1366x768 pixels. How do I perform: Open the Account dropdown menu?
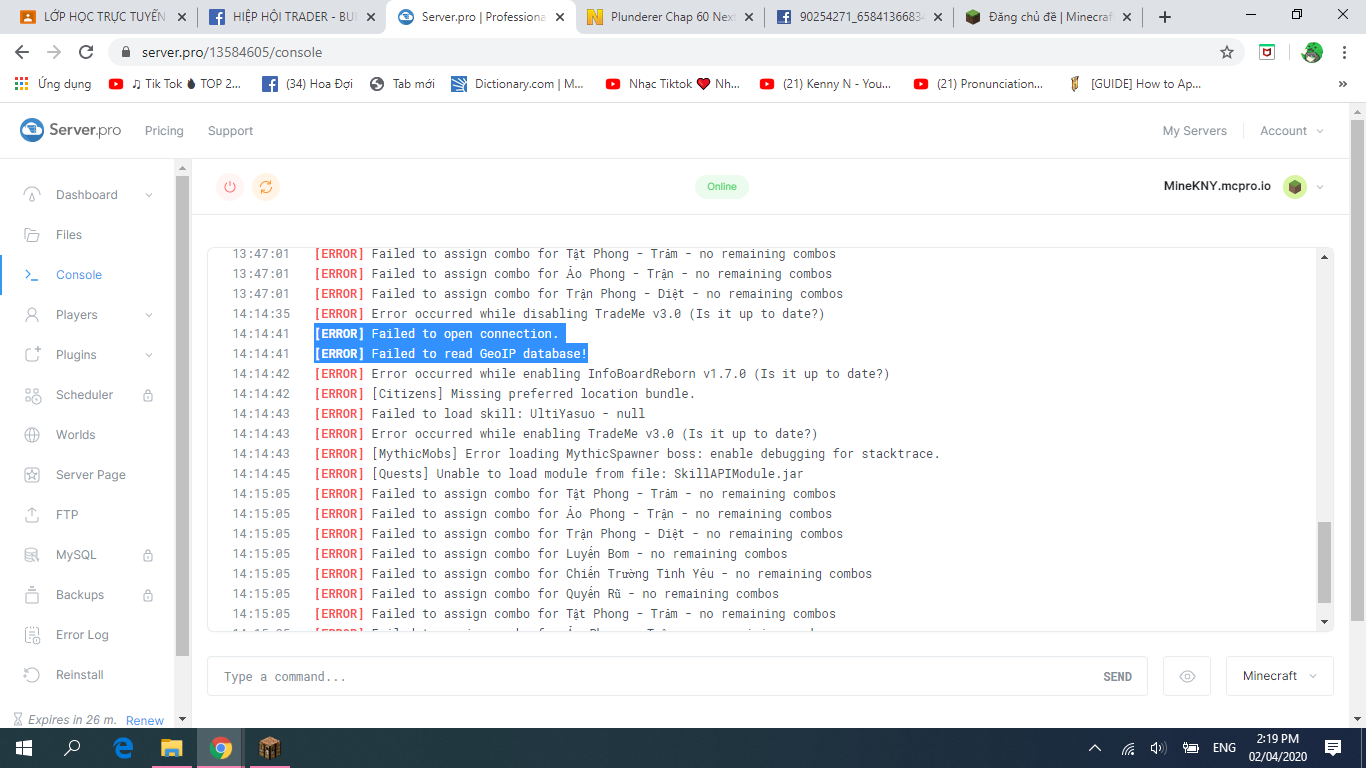tap(1292, 131)
